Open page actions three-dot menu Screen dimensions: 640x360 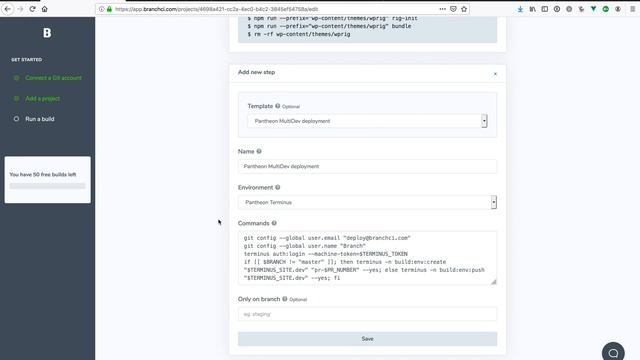point(442,9)
